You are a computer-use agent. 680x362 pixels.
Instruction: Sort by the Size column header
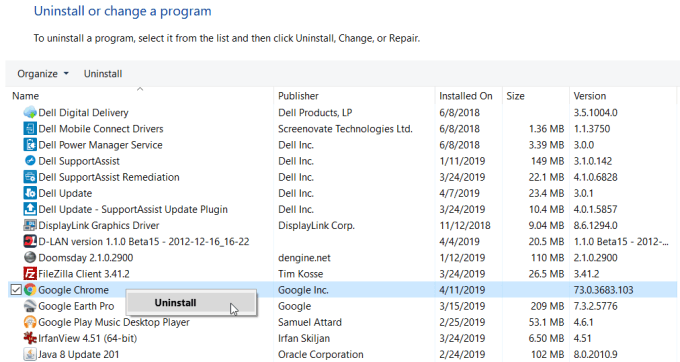pos(516,96)
